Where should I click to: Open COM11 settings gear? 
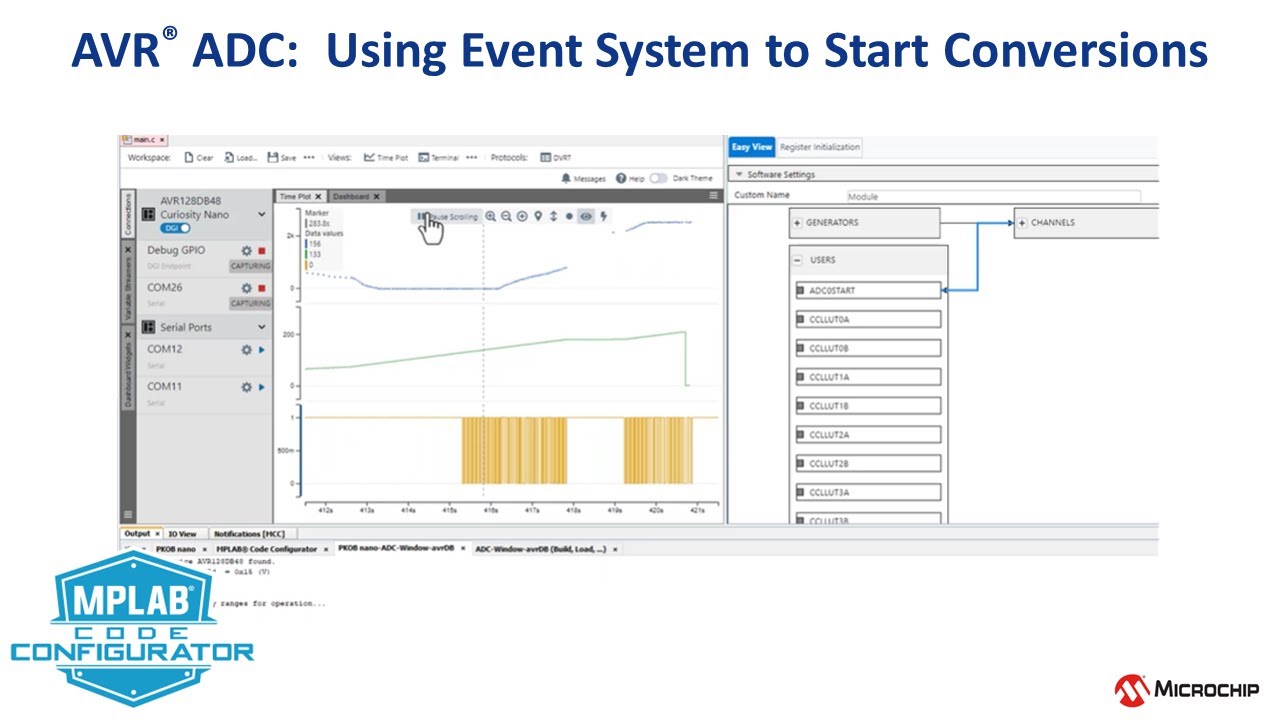(x=246, y=387)
